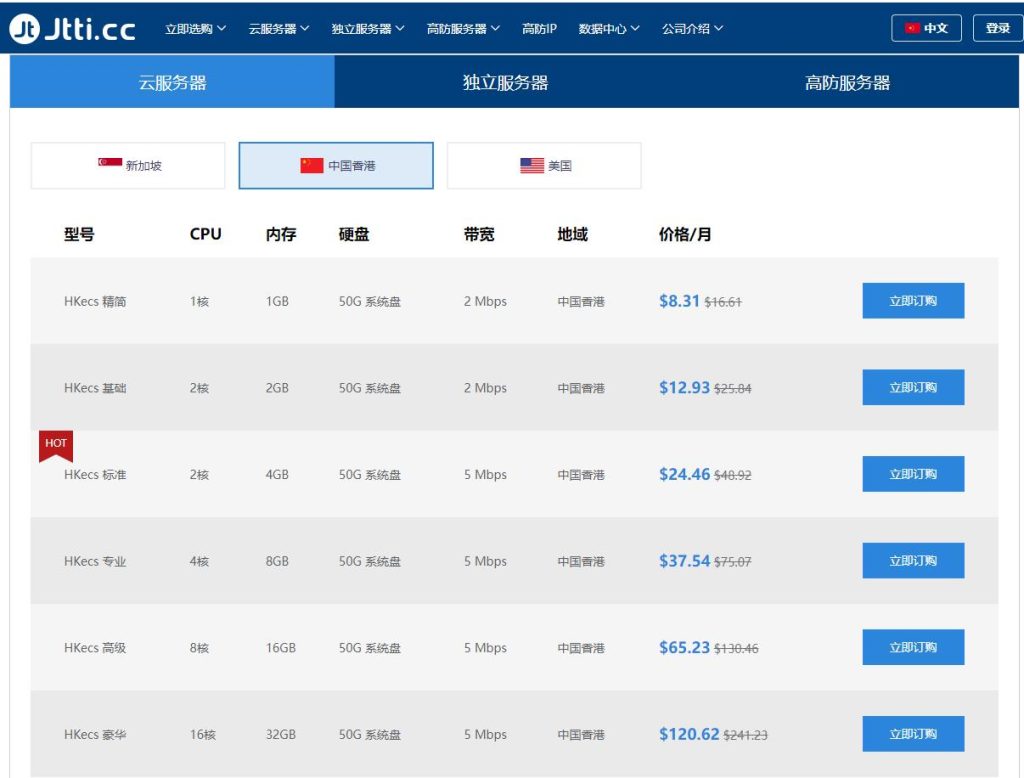Click the flag icon inside the 中文 button

[912, 28]
